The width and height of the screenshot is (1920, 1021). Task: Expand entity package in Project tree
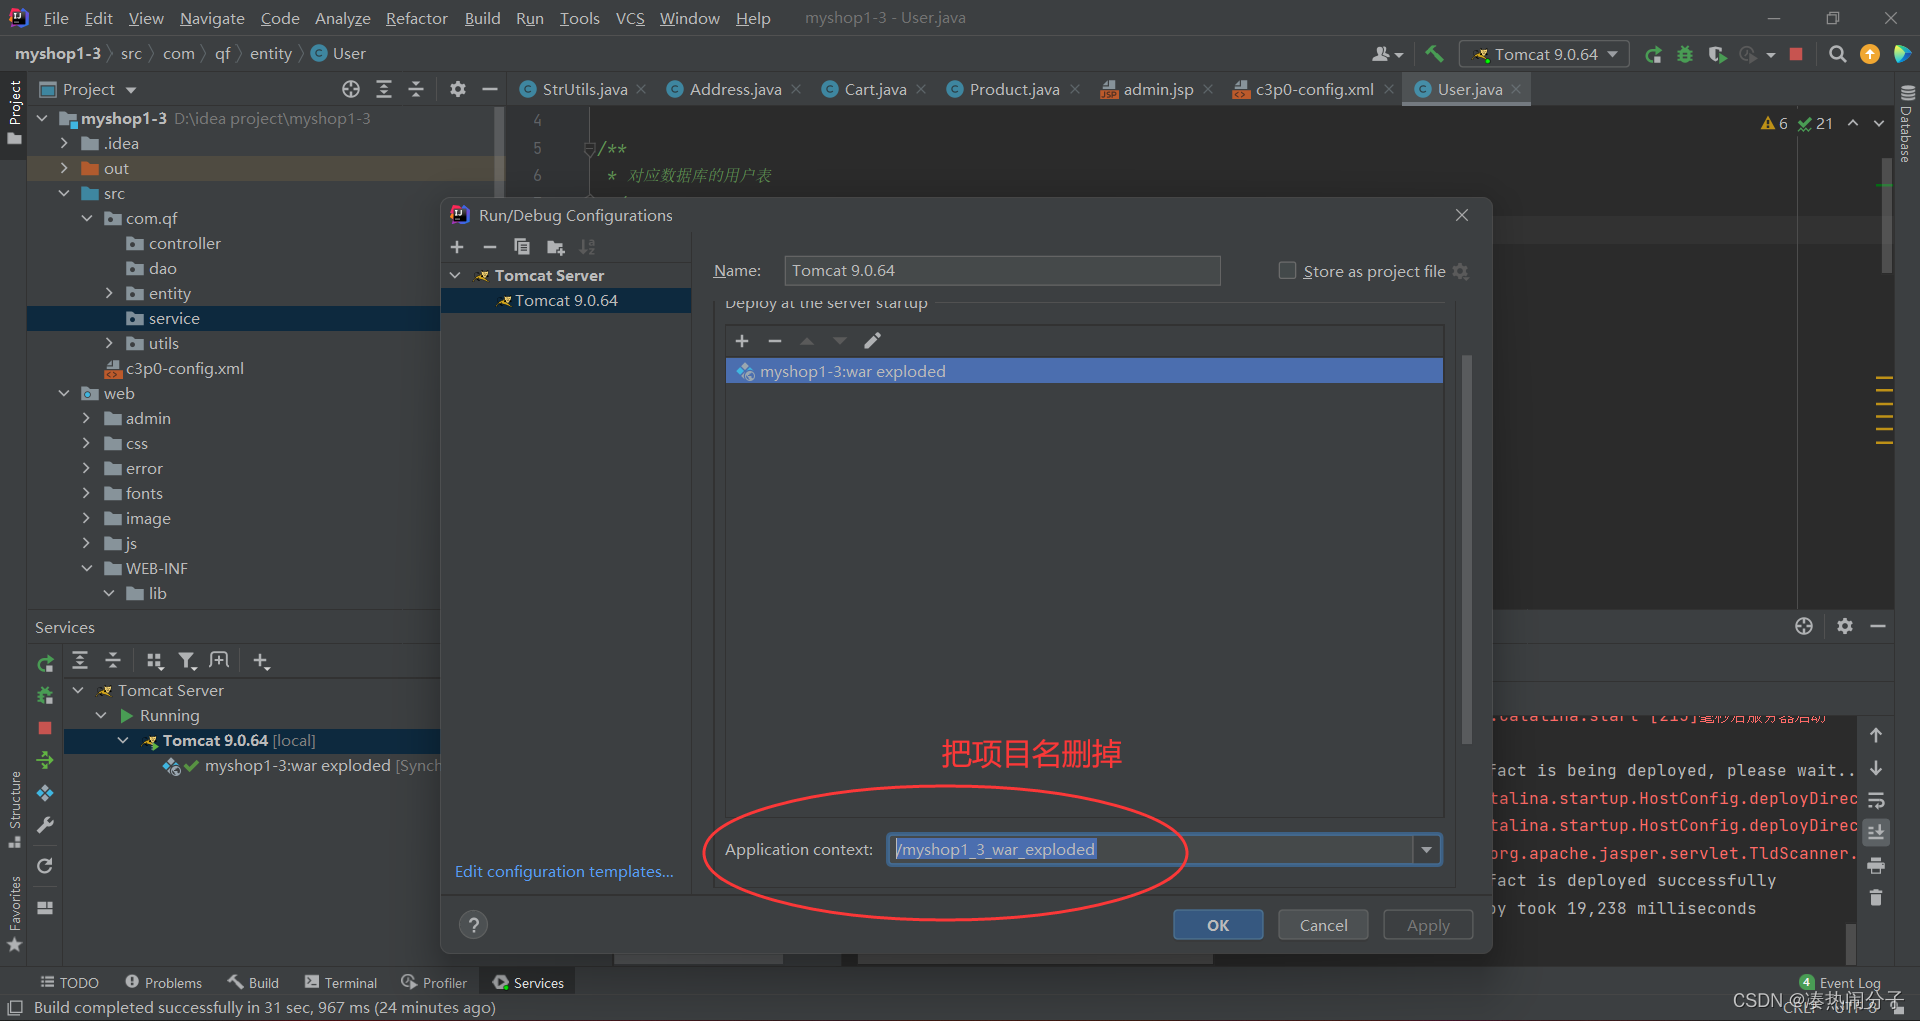point(109,293)
